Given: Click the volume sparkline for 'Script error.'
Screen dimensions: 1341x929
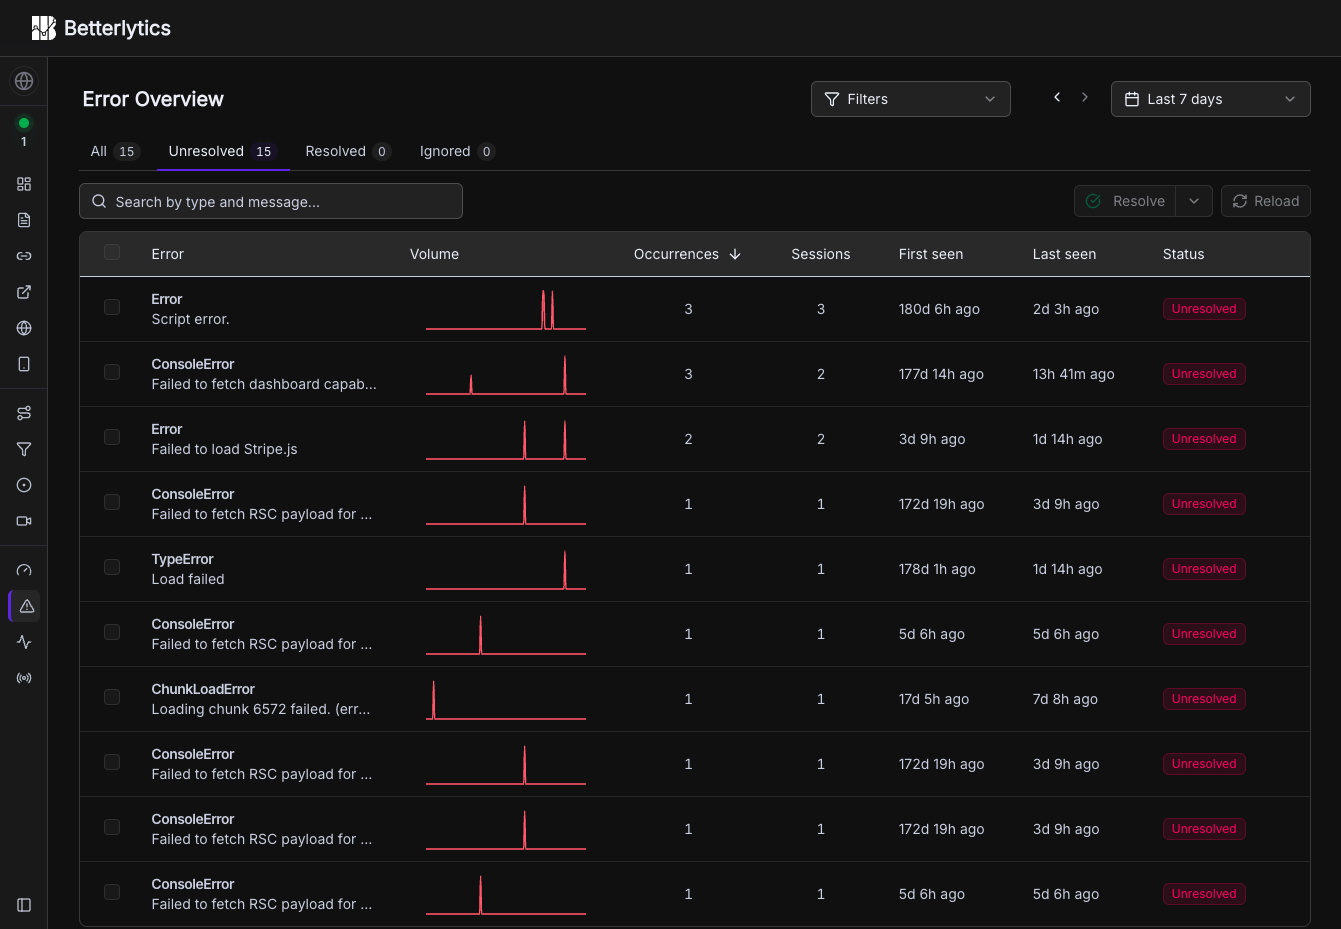Looking at the screenshot, I should [x=506, y=309].
